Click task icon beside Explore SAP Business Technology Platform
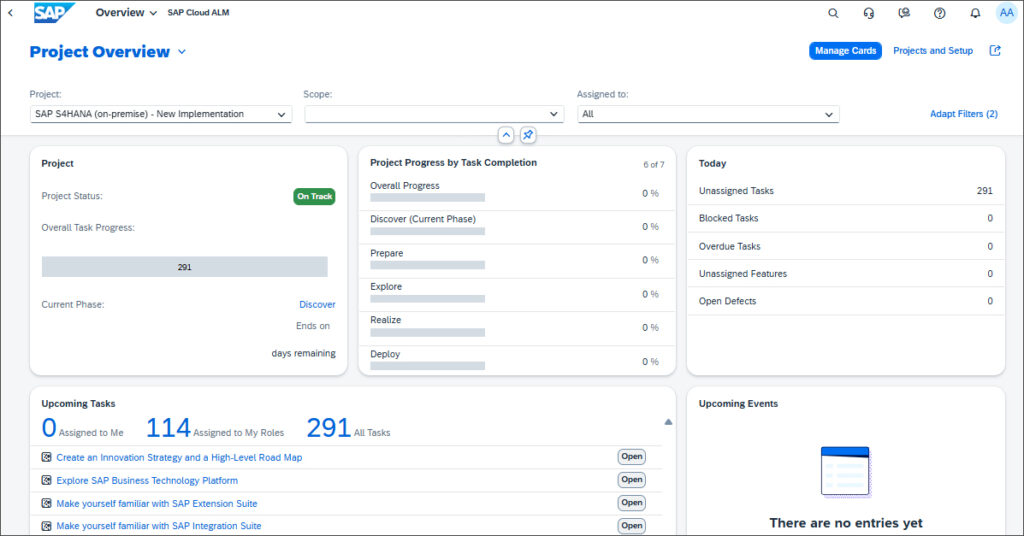Viewport: 1024px width, 536px height. (46, 480)
